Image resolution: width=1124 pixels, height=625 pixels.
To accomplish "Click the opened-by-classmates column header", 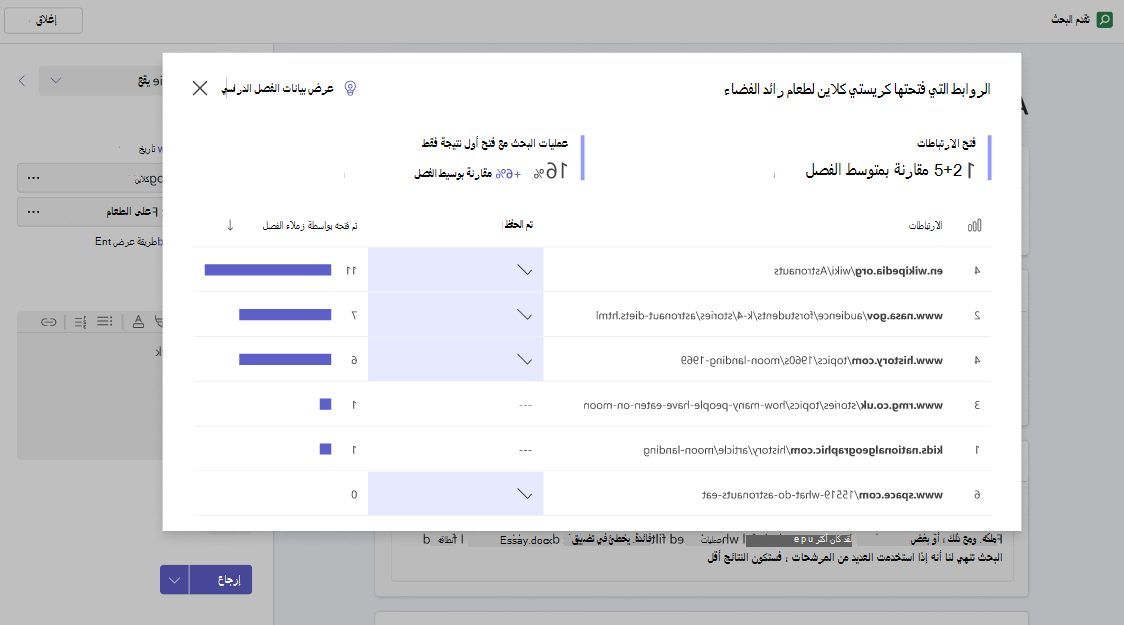I will coord(310,225).
